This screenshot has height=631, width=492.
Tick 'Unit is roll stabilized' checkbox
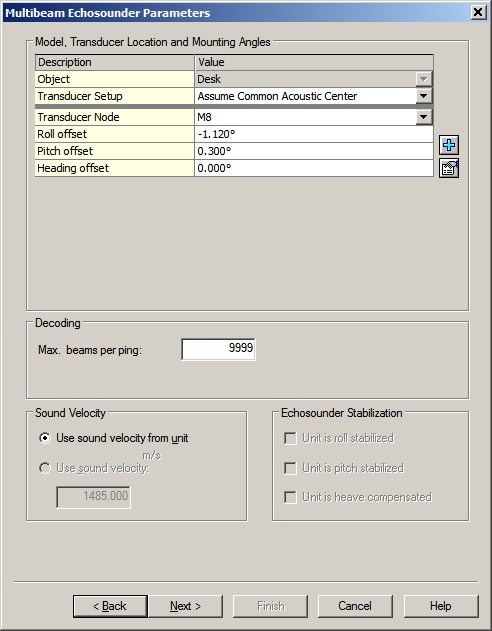[290, 438]
